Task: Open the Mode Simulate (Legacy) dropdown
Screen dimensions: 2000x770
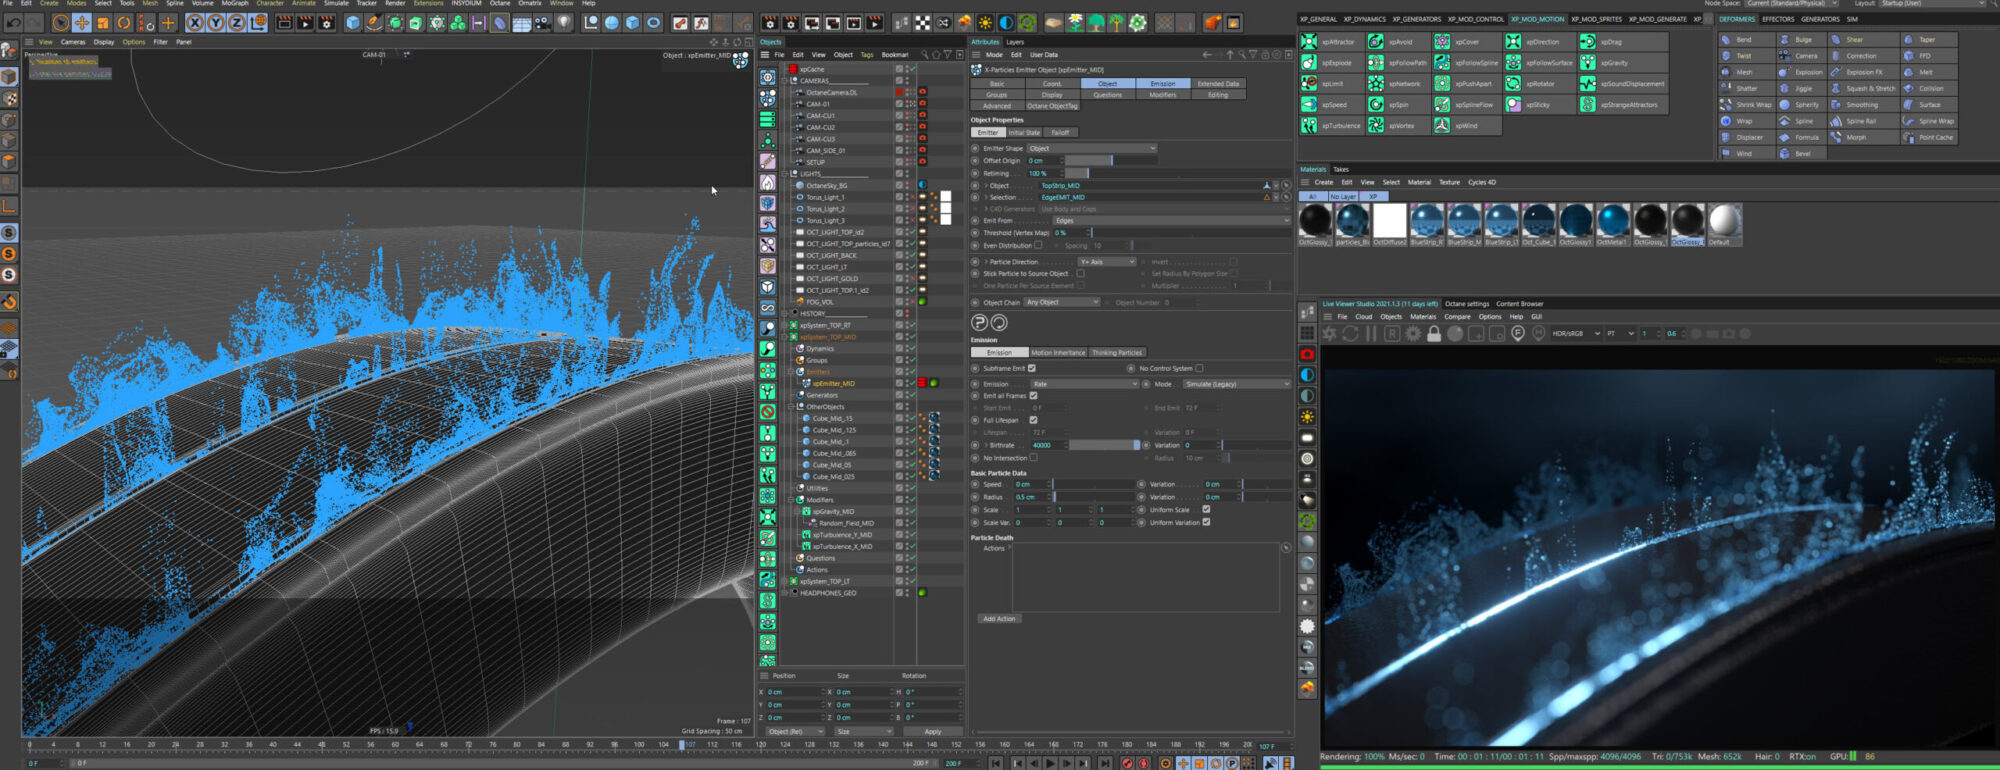Action: click(1236, 384)
